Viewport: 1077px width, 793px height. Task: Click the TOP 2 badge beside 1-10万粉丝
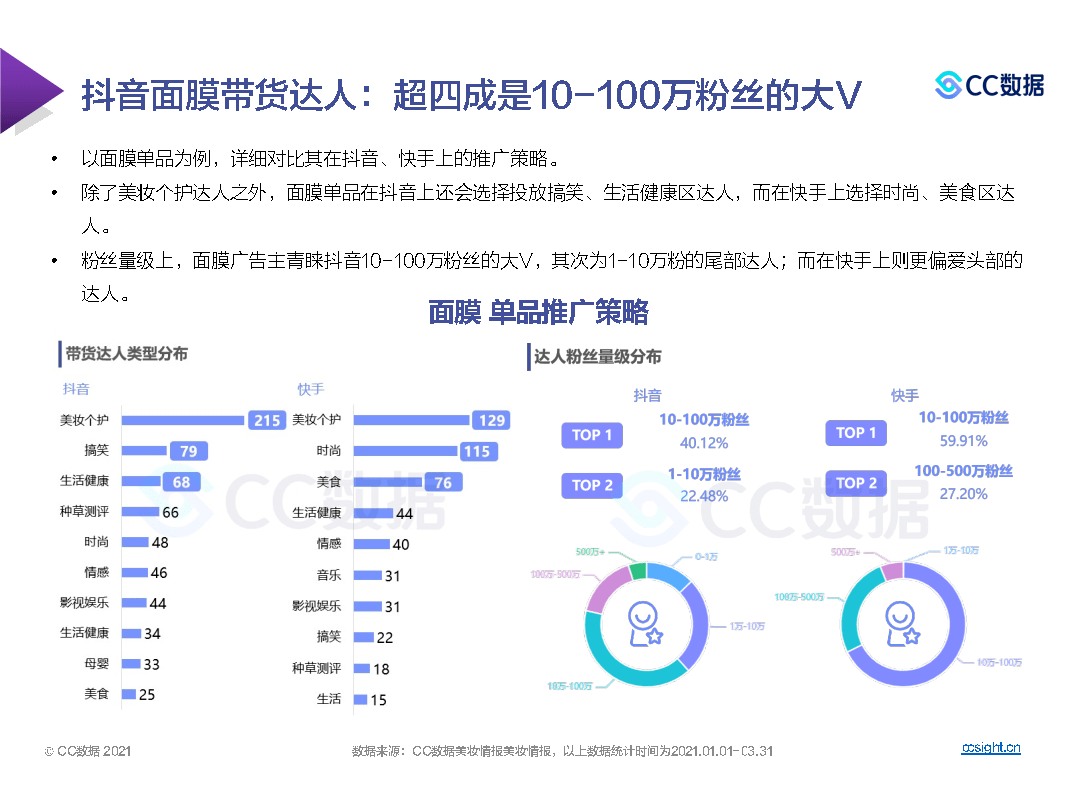point(592,485)
